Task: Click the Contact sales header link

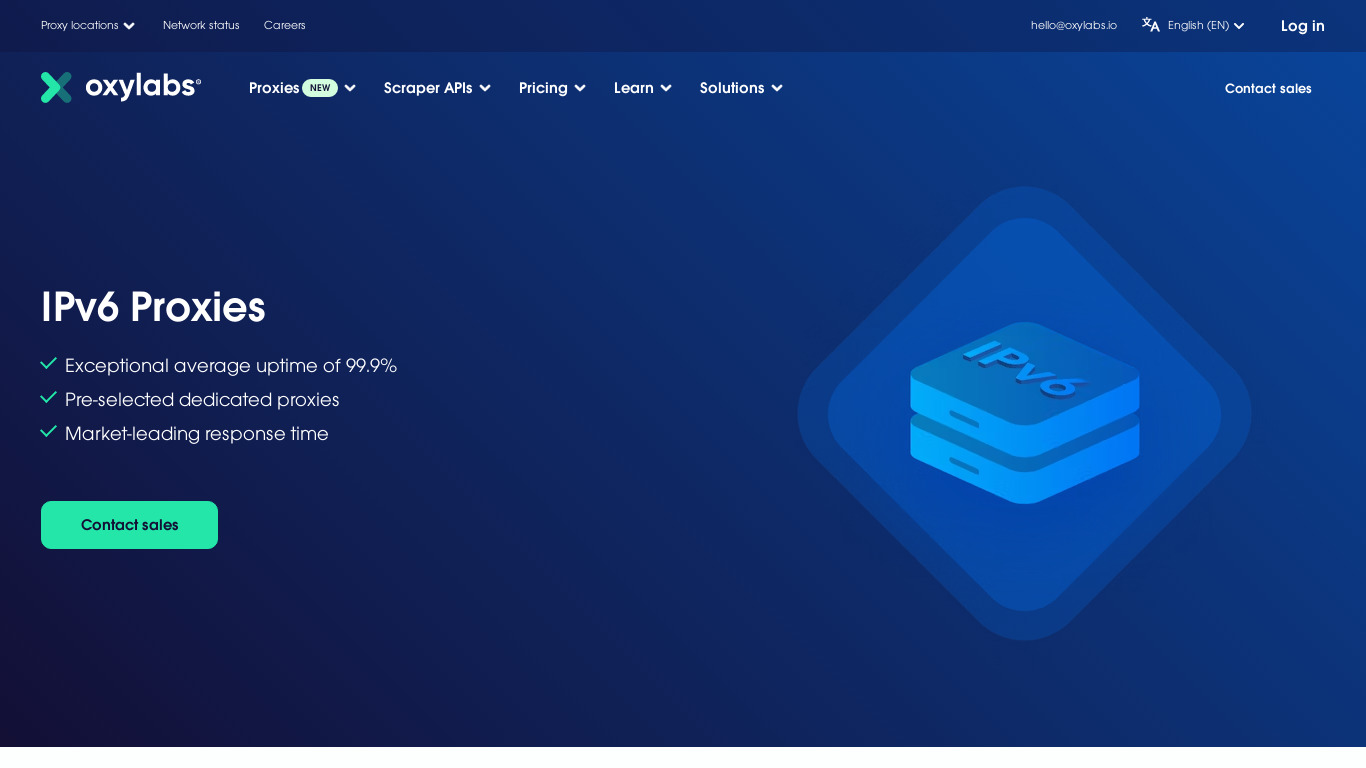Action: tap(1268, 88)
